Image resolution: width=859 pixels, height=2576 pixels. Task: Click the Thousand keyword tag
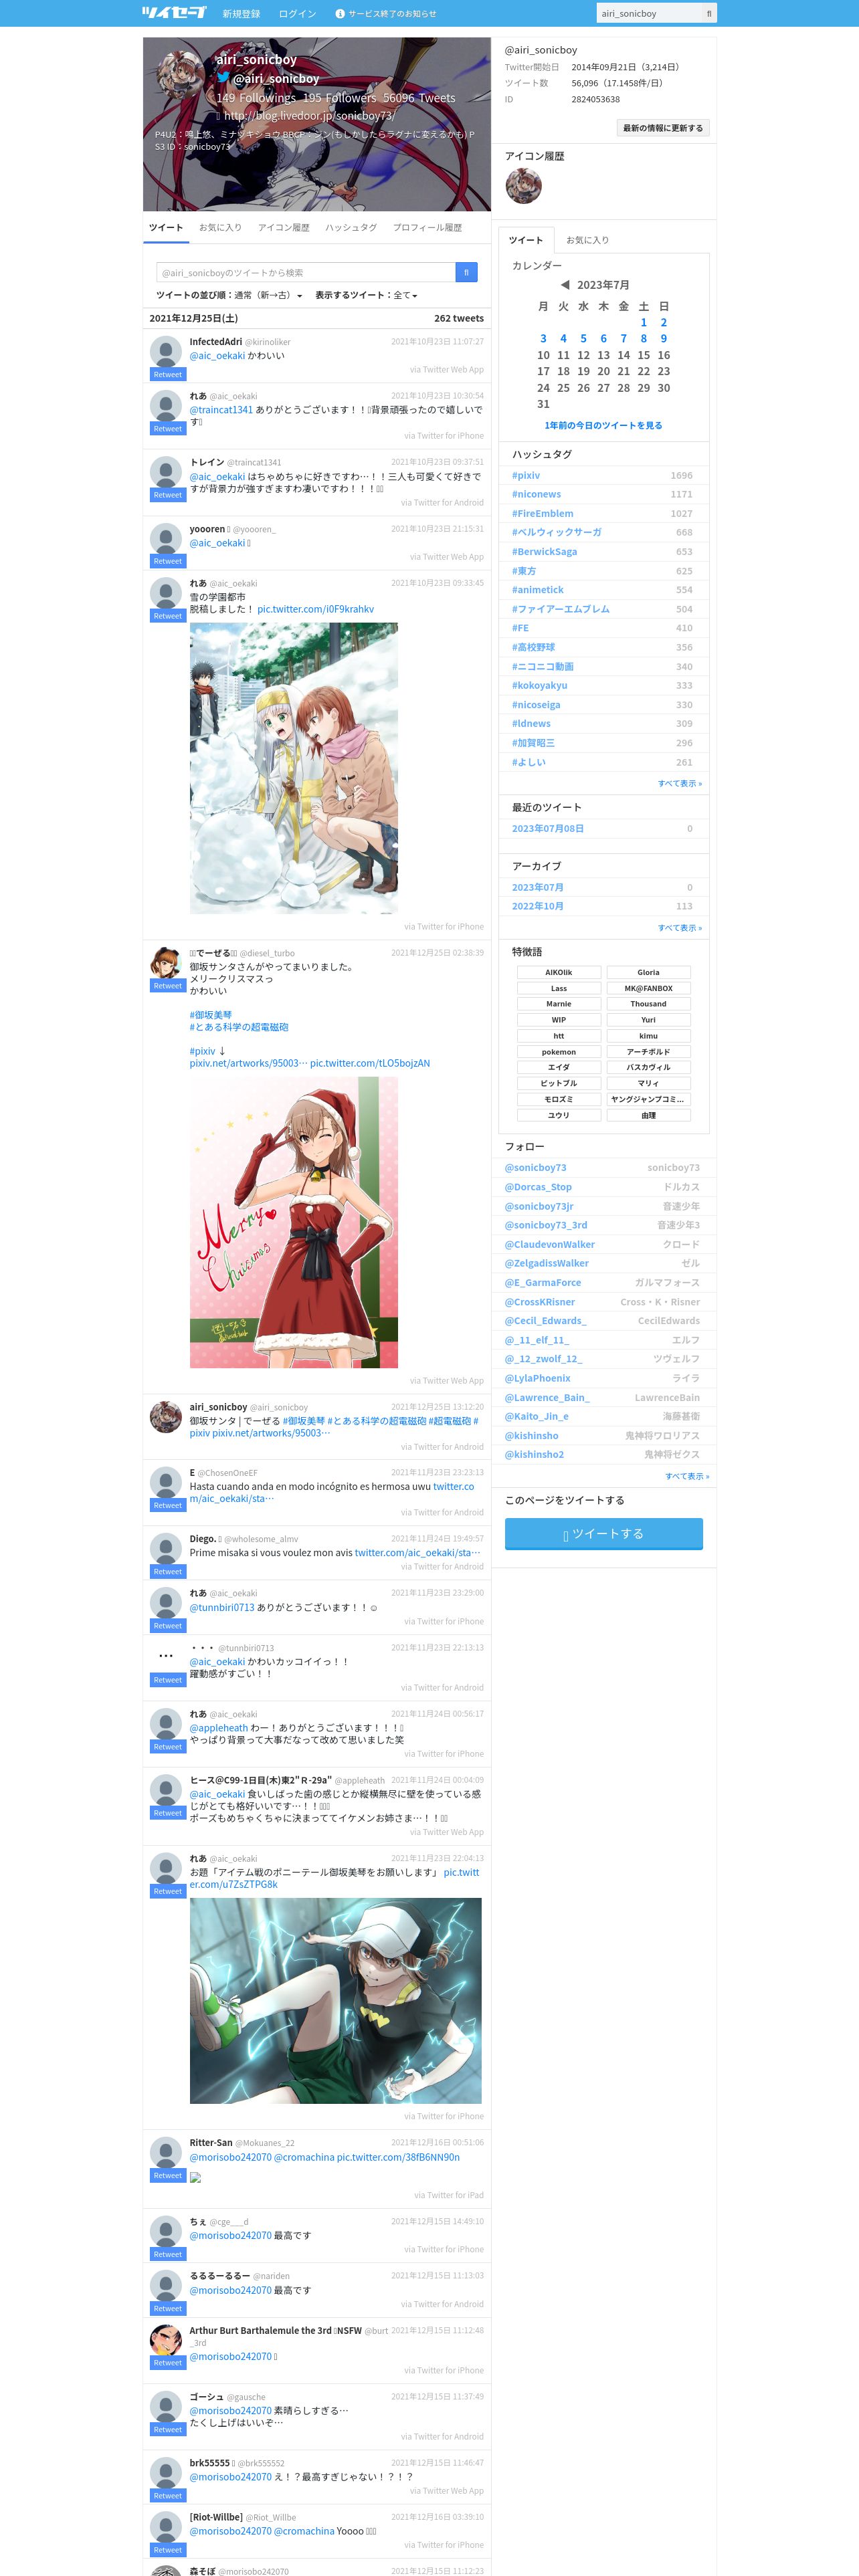(x=648, y=1004)
